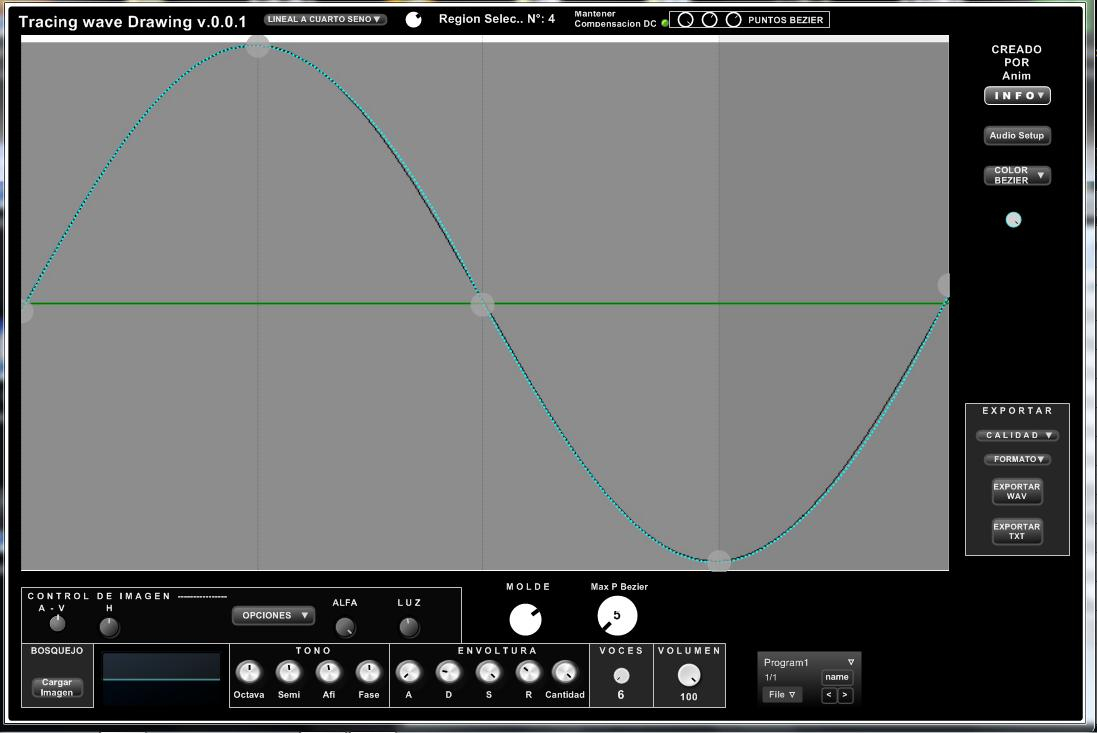Open the CALIDAD export dropdown

[1017, 435]
